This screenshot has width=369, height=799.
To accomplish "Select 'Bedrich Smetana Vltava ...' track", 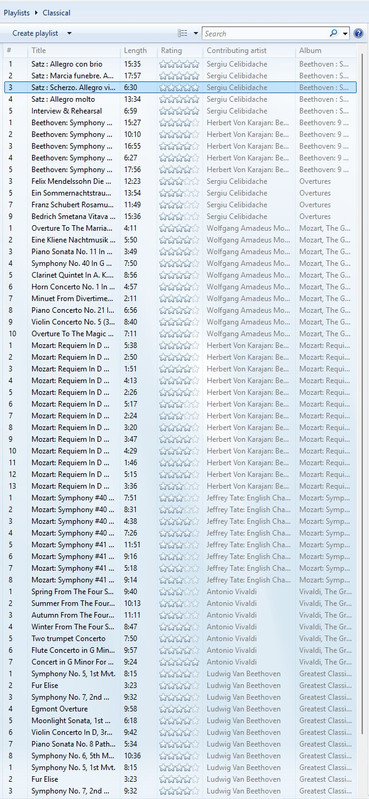I will point(180,217).
